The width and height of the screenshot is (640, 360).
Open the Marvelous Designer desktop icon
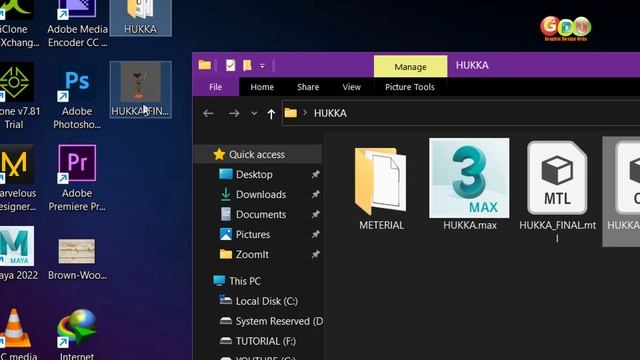17,178
